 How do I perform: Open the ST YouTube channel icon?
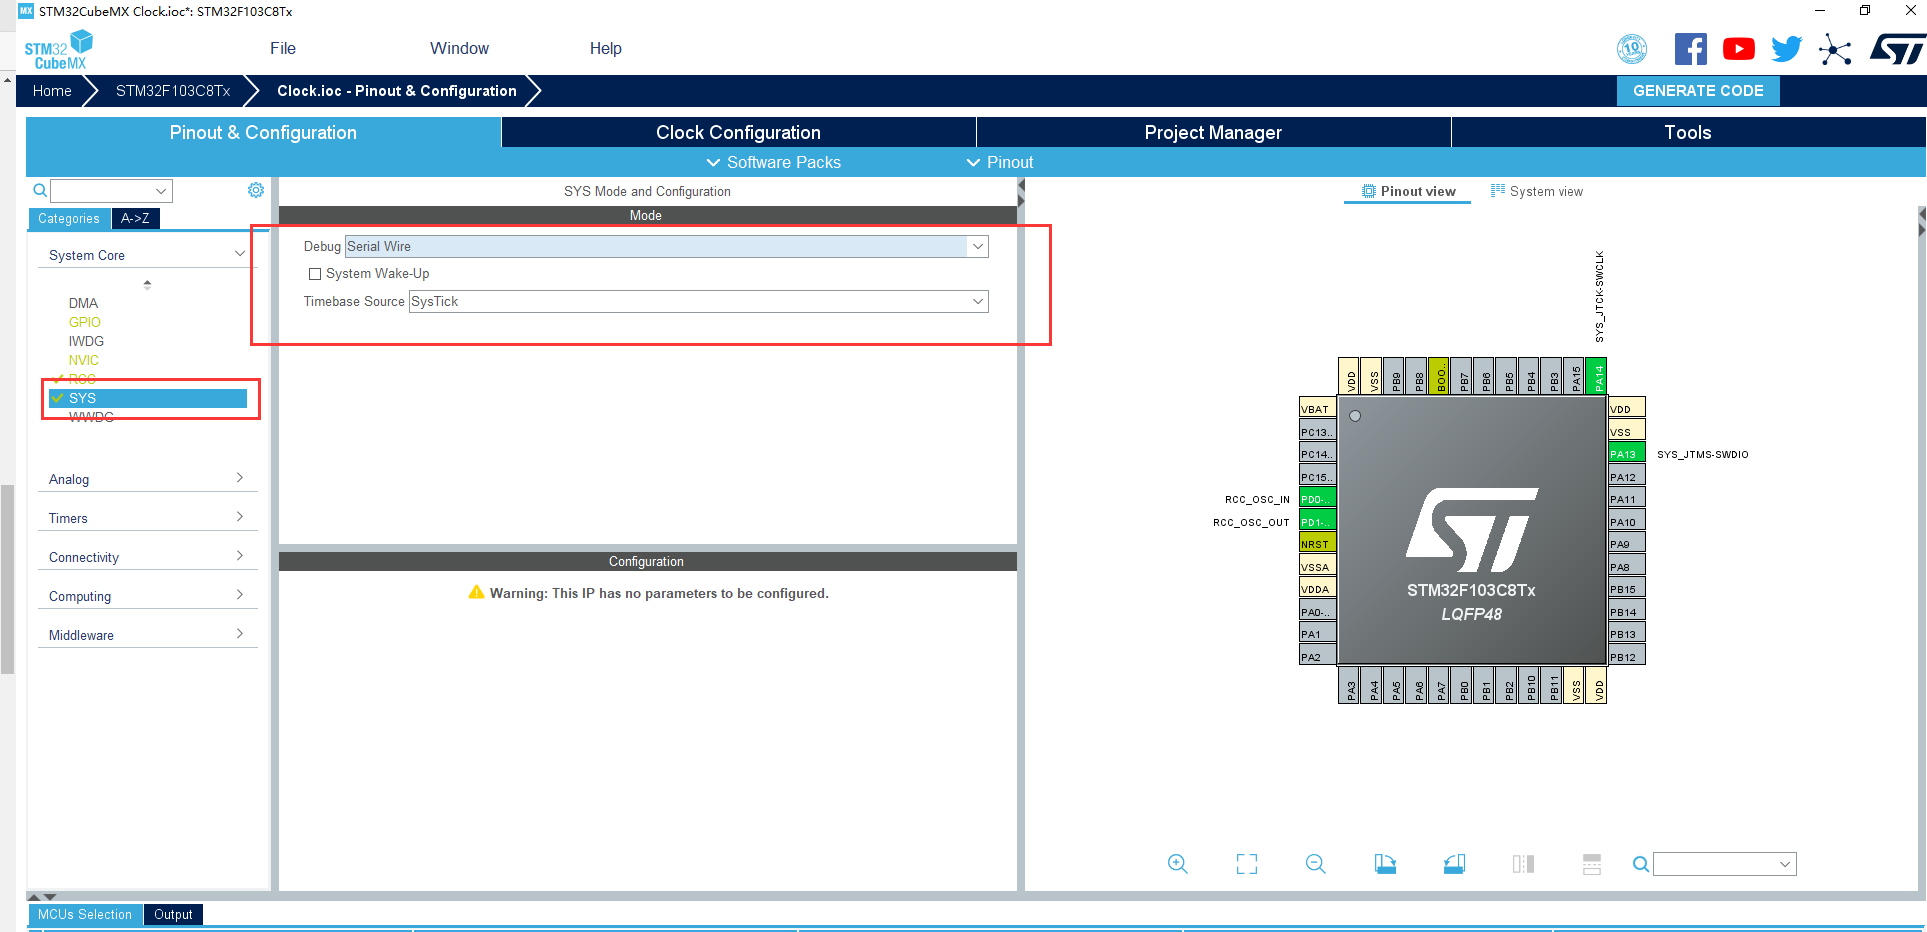point(1739,49)
